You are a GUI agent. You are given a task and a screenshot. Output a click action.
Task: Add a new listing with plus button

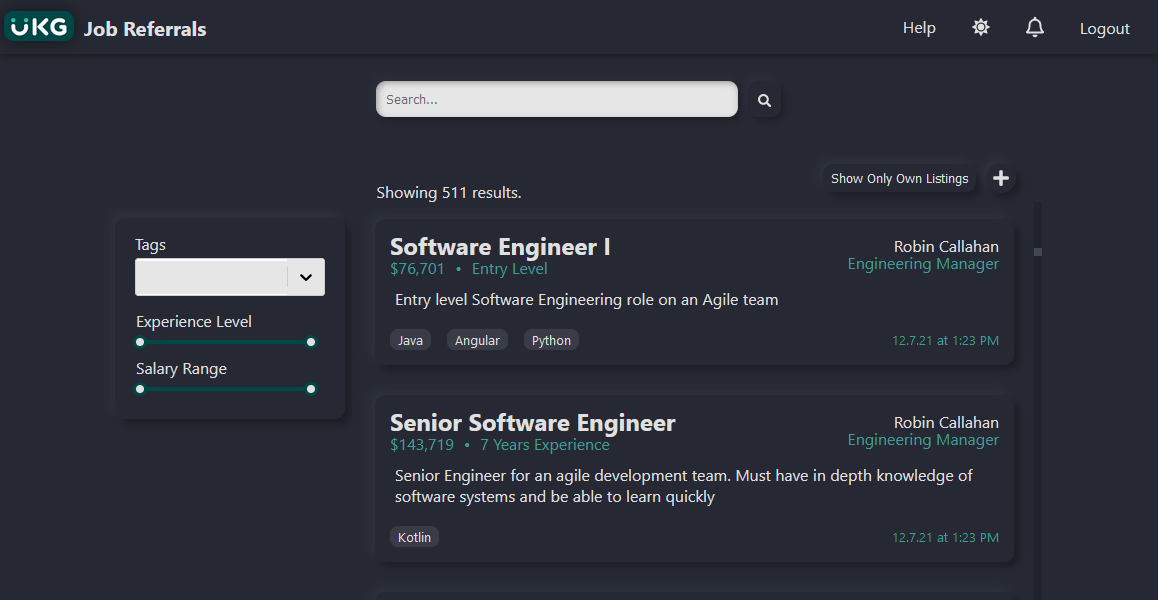(x=1001, y=178)
